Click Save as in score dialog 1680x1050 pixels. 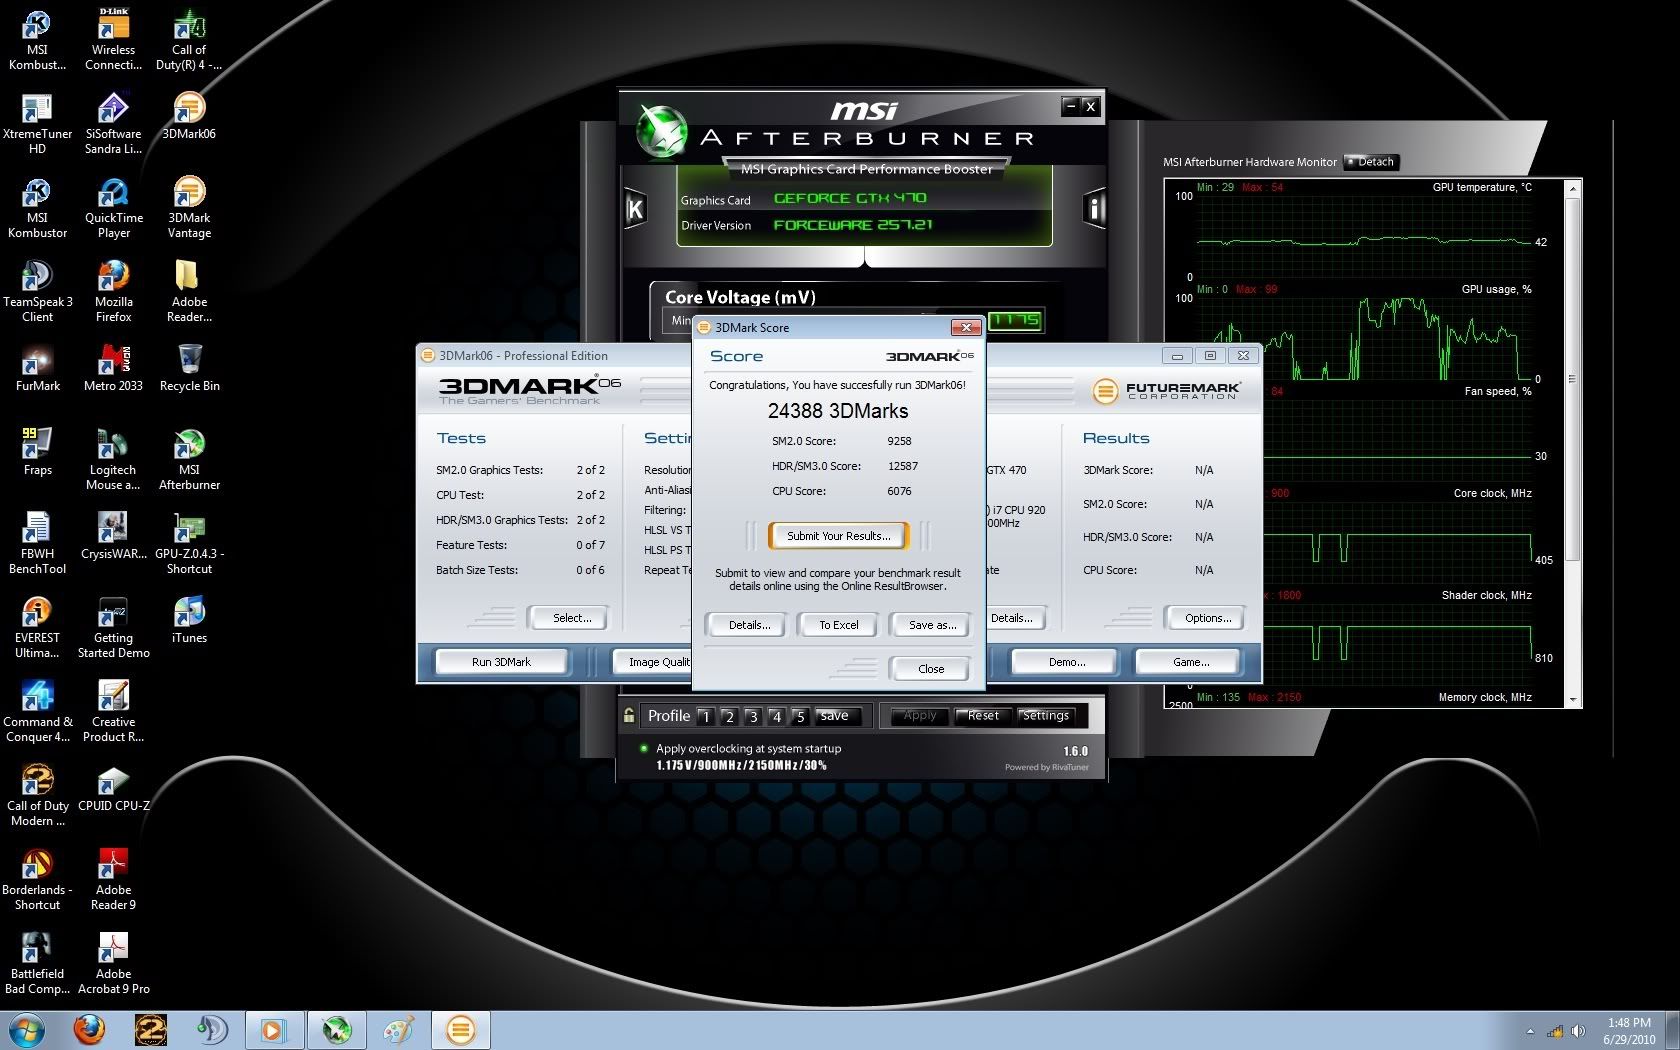point(932,625)
